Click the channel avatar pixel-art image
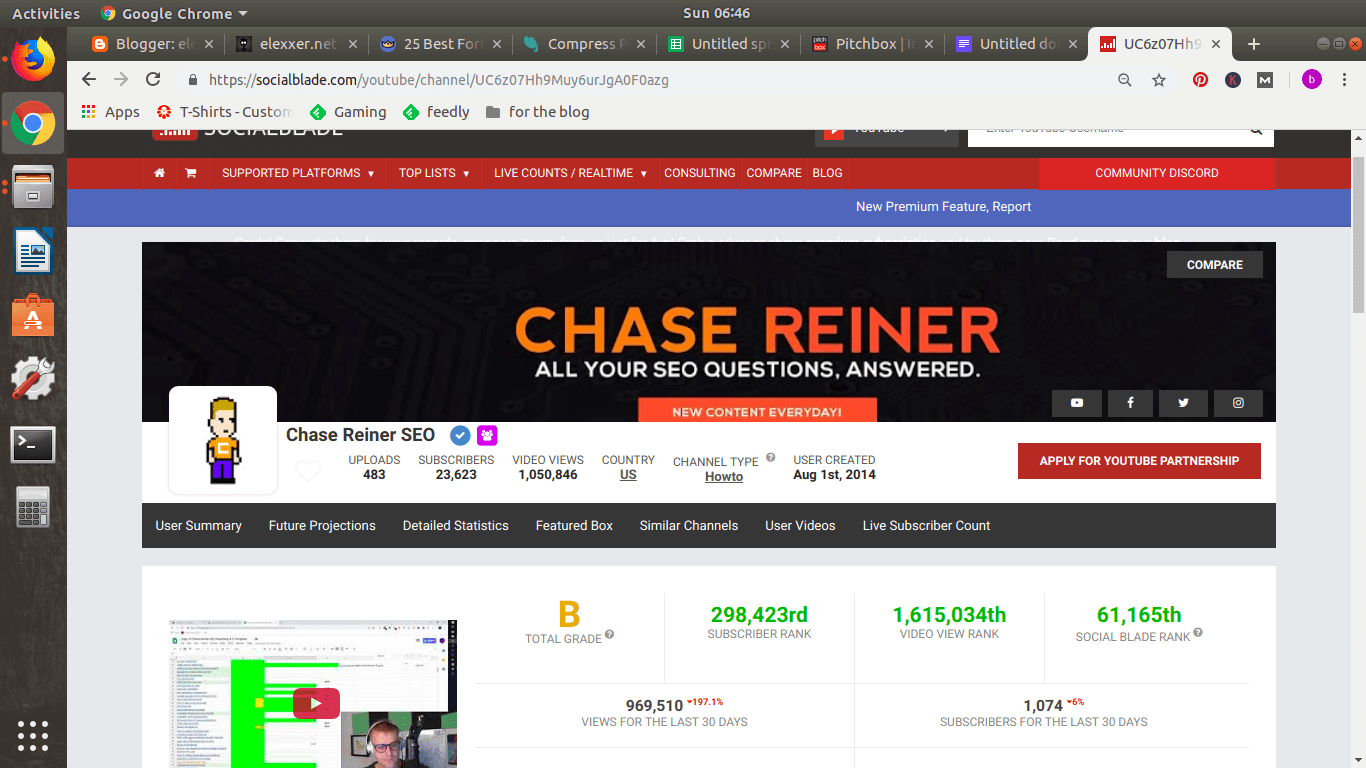1366x768 pixels. point(222,440)
